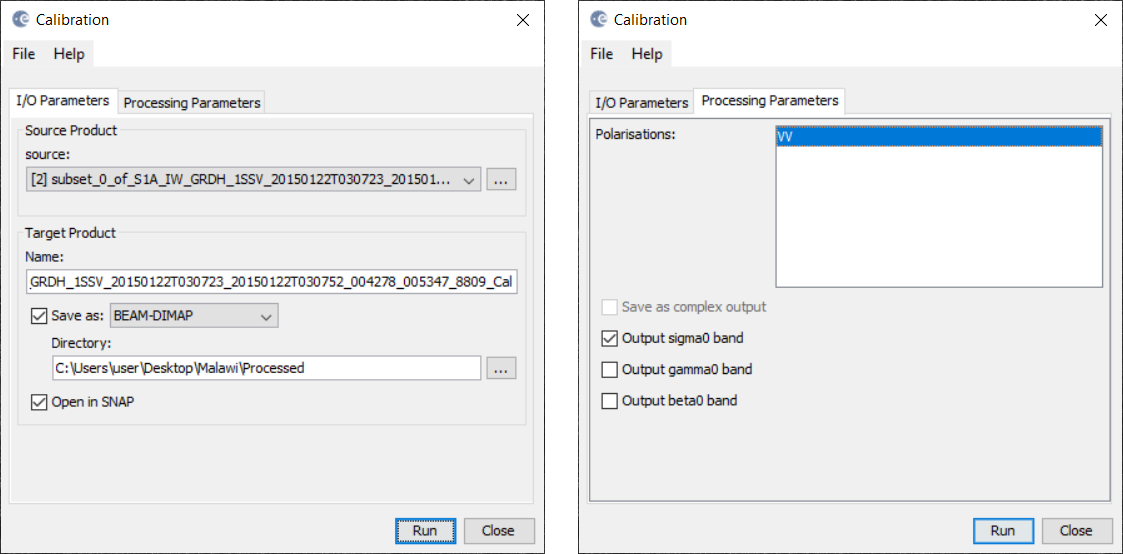
Task: Open Help menu in right Calibration window
Action: [649, 54]
